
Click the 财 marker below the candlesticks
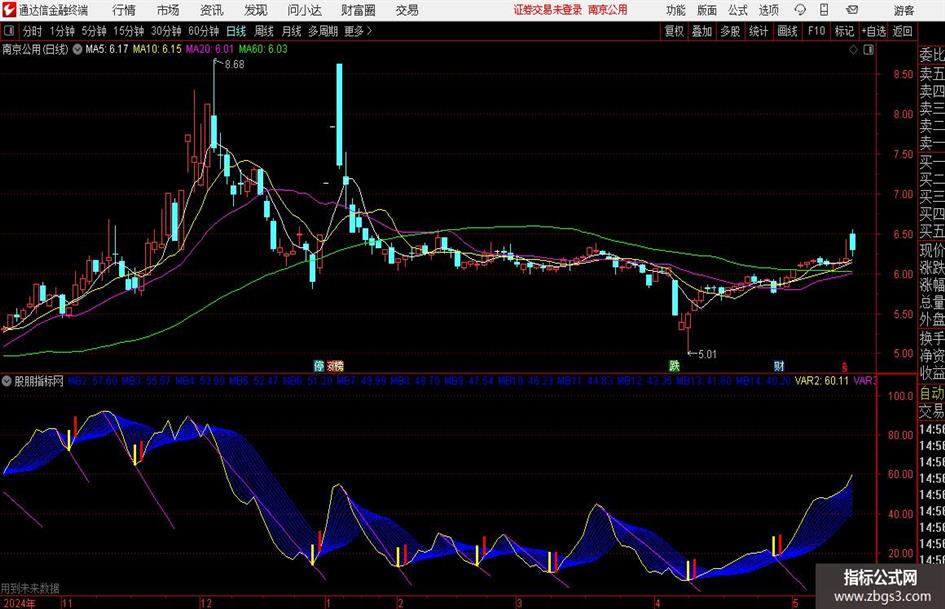[x=779, y=365]
